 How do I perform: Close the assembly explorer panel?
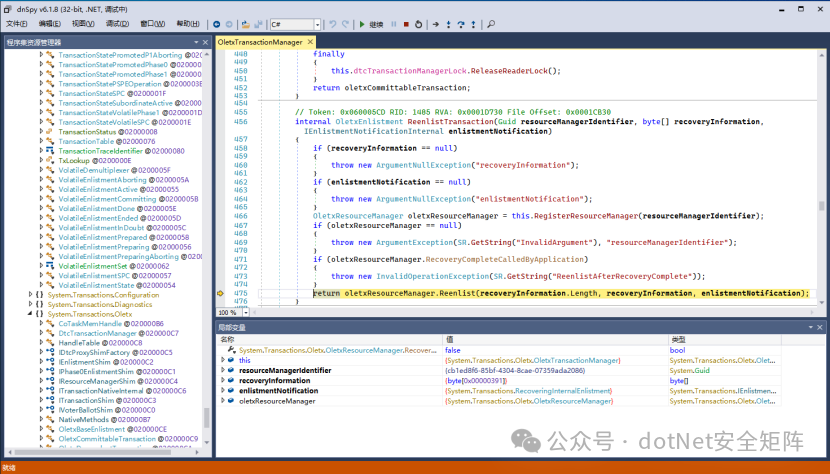coord(205,42)
